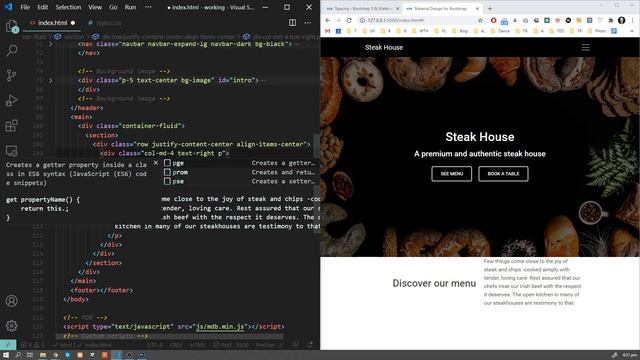Open Task View on the taskbar

coord(30,355)
